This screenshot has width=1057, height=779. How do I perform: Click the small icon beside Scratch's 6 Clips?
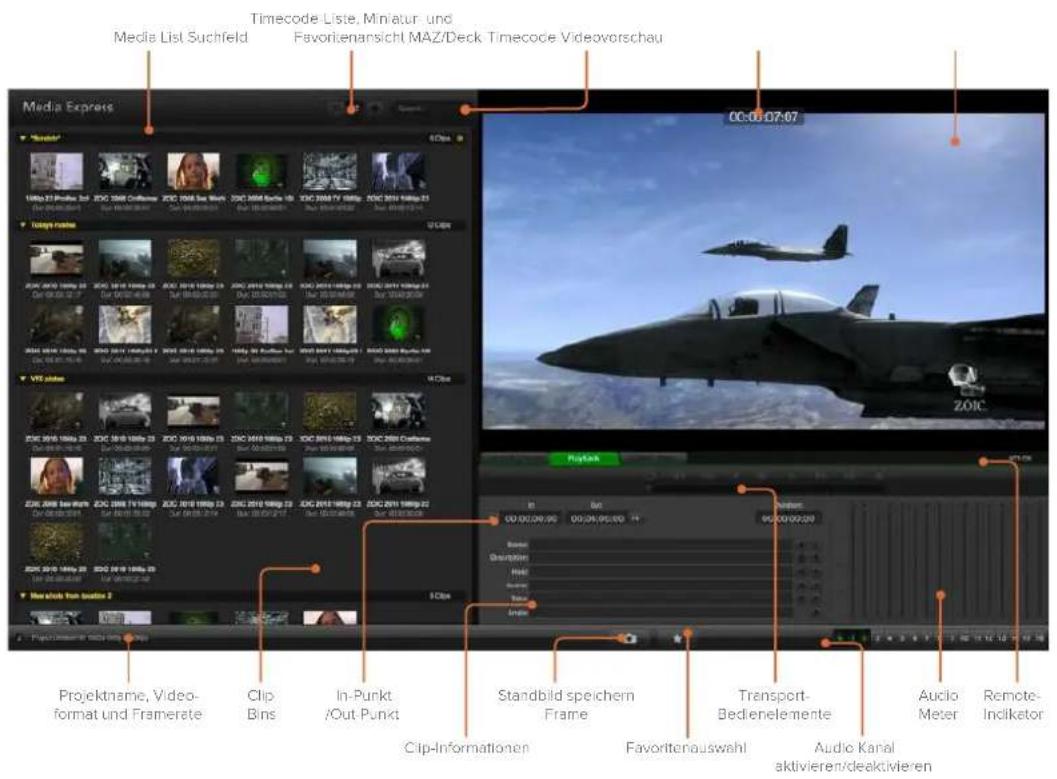(x=460, y=138)
